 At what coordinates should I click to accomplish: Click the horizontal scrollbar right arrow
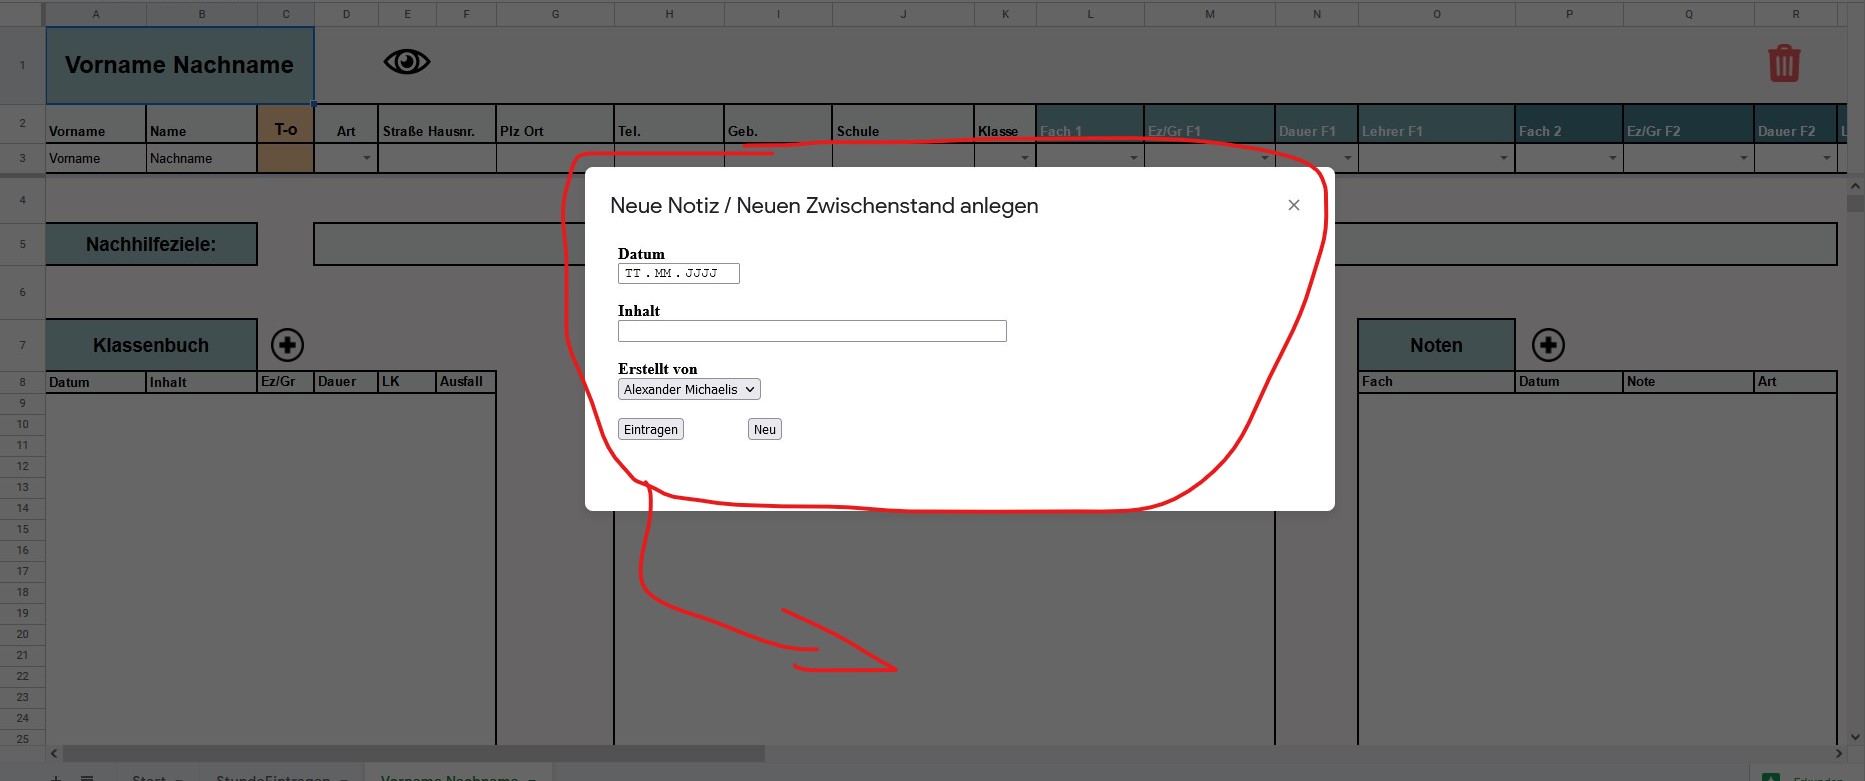(1839, 753)
